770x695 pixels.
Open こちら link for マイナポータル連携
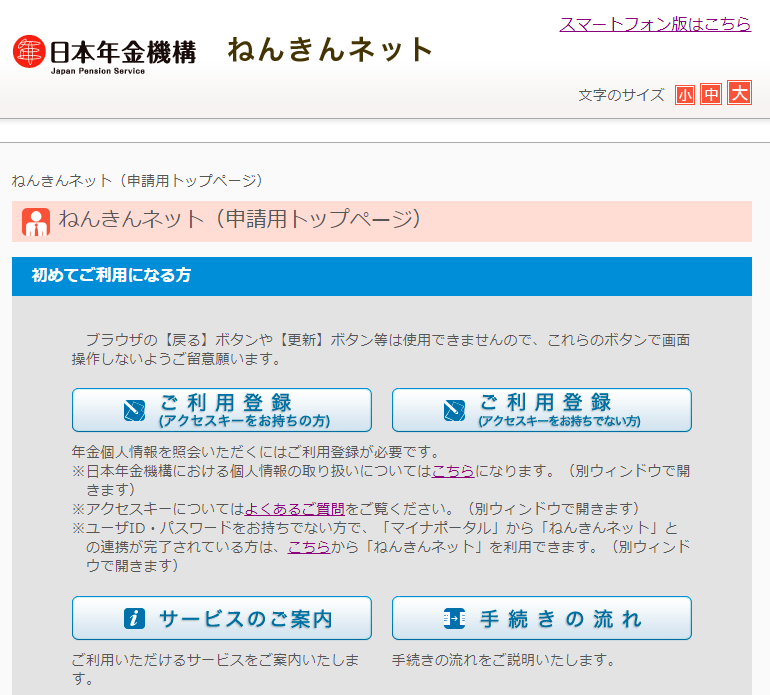(309, 547)
